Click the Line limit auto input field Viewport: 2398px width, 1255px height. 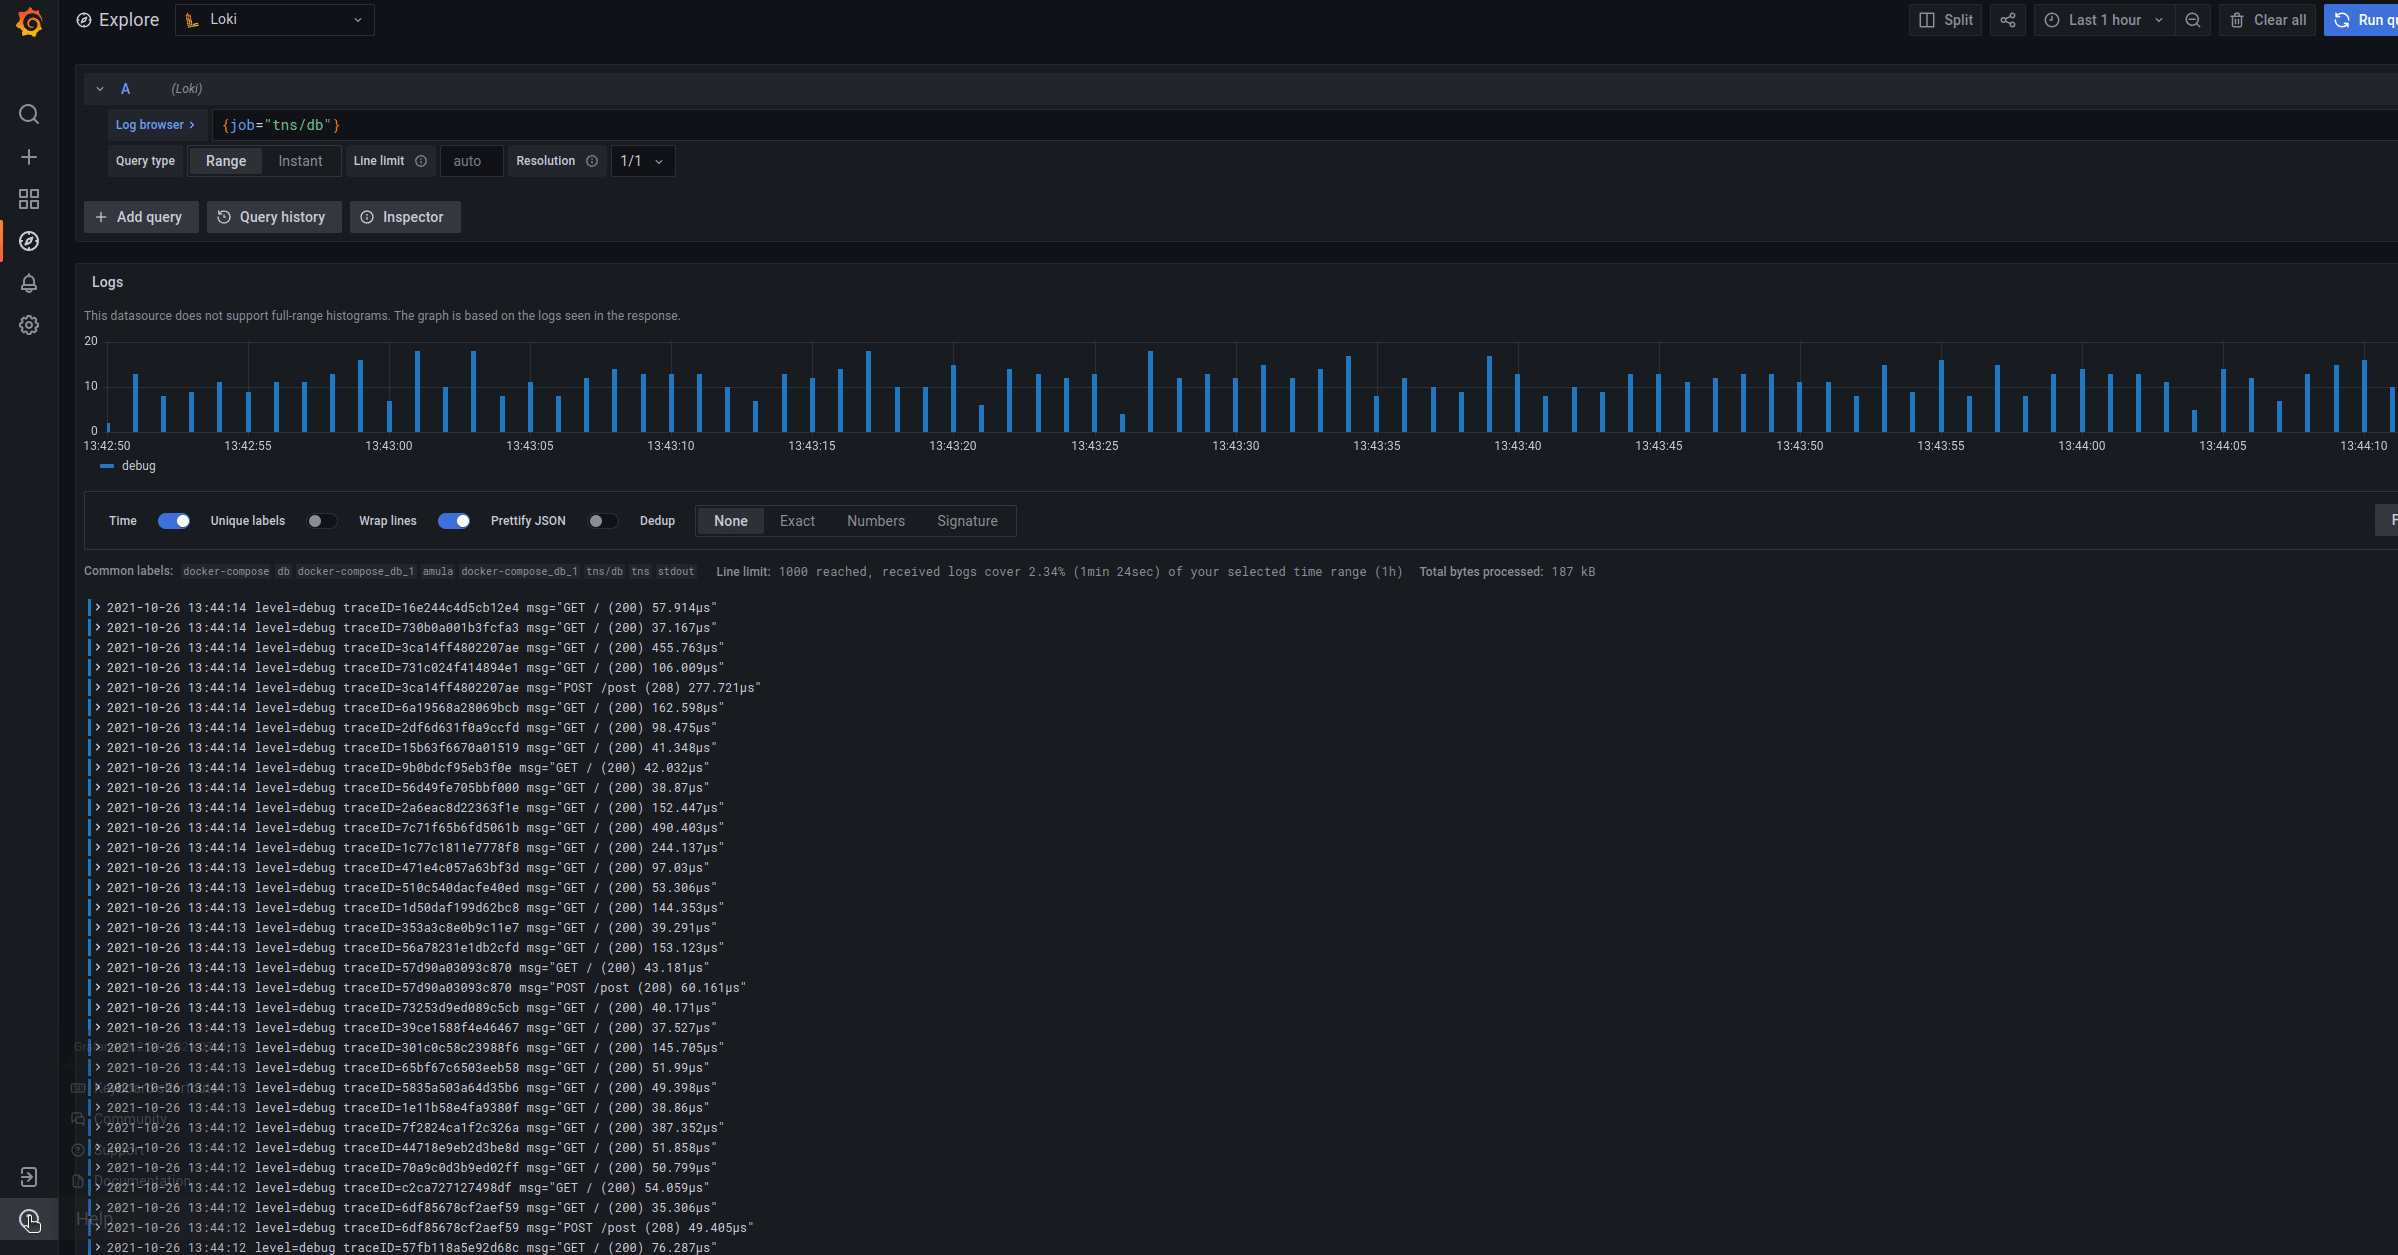pos(471,161)
